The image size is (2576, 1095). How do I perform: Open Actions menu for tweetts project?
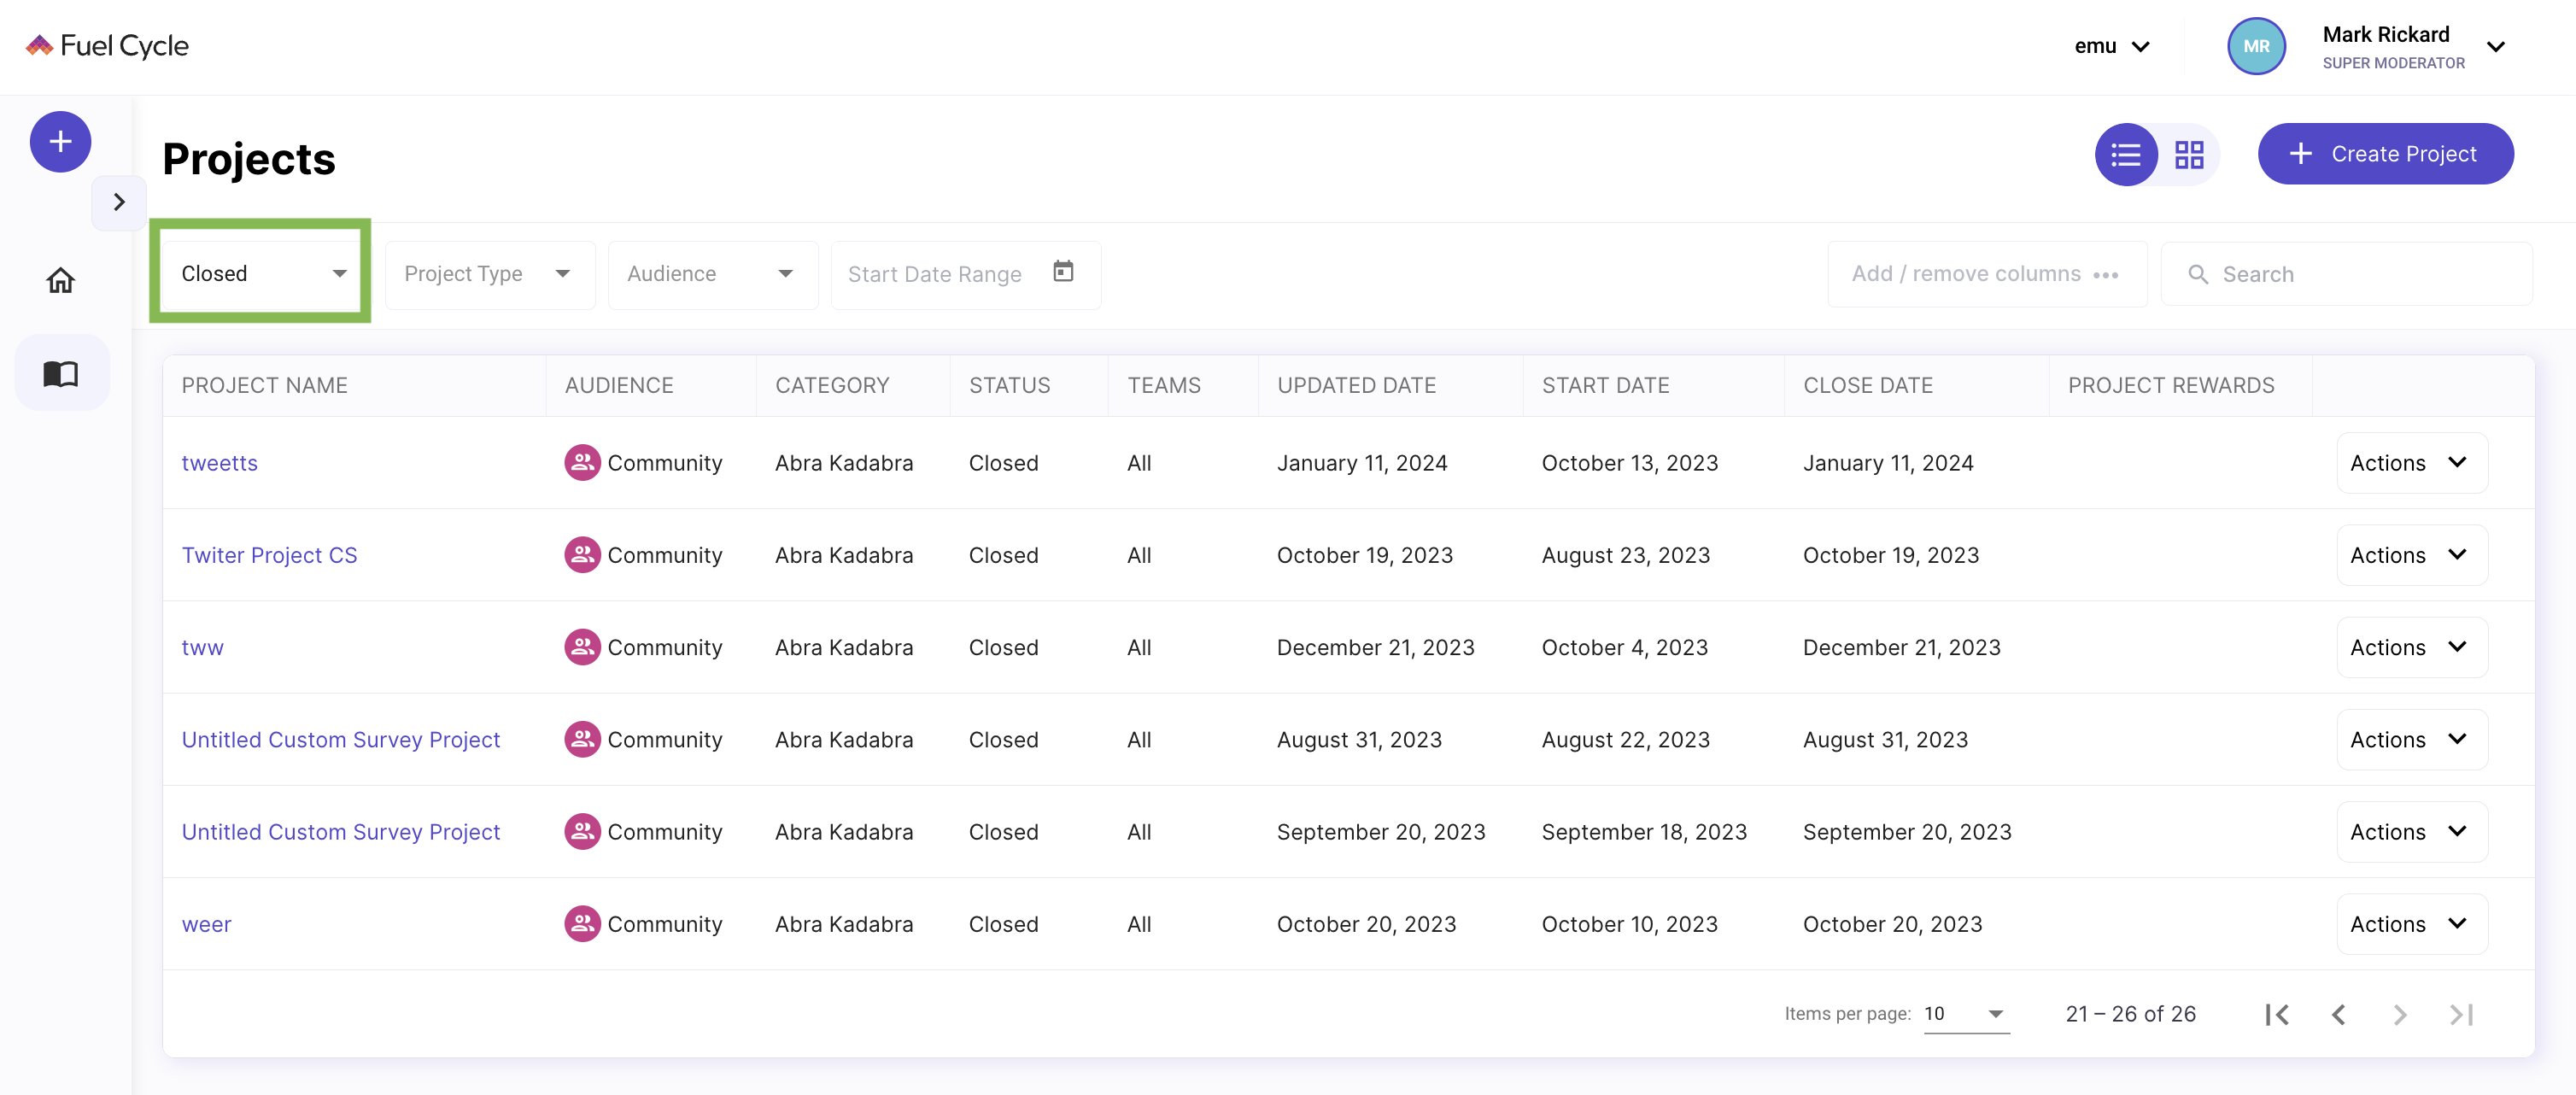2410,463
